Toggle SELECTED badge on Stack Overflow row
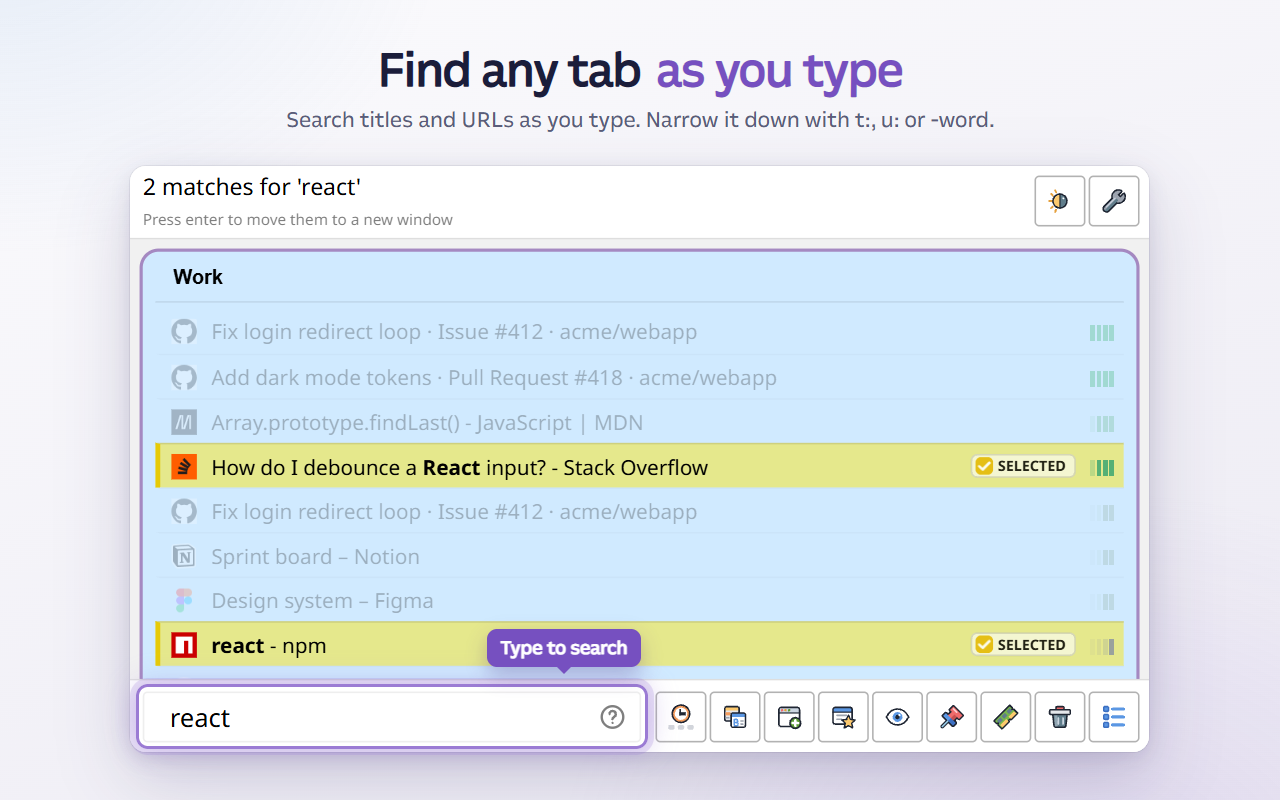This screenshot has height=800, width=1280. point(1023,466)
